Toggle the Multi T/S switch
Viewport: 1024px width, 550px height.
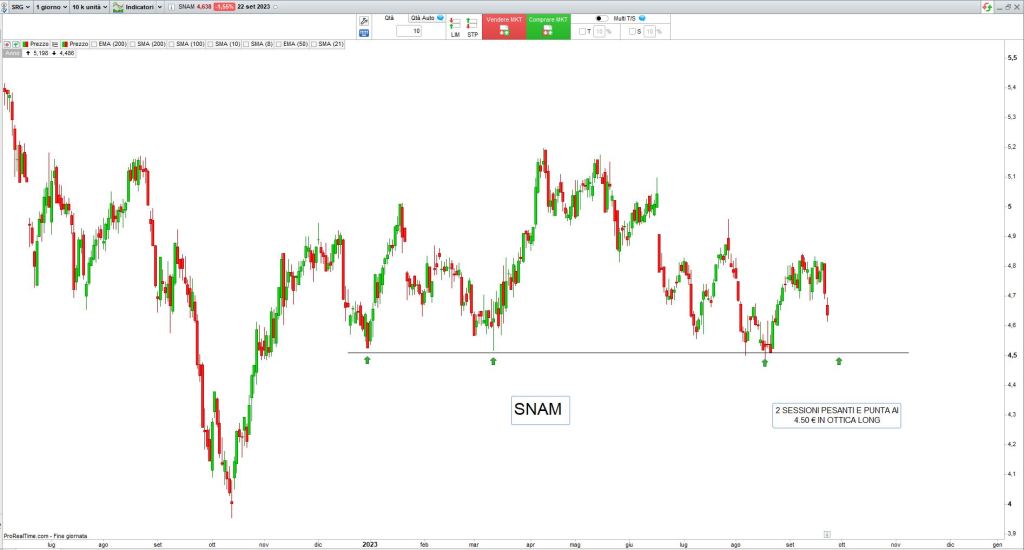point(601,18)
